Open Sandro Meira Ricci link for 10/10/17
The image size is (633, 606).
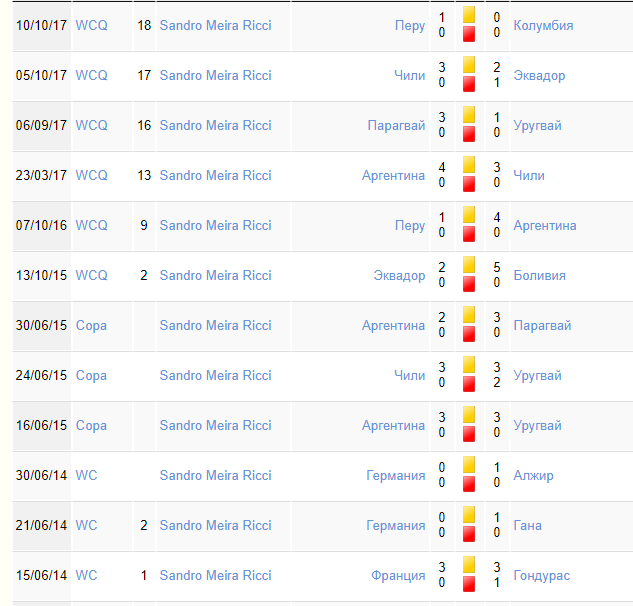pos(216,25)
